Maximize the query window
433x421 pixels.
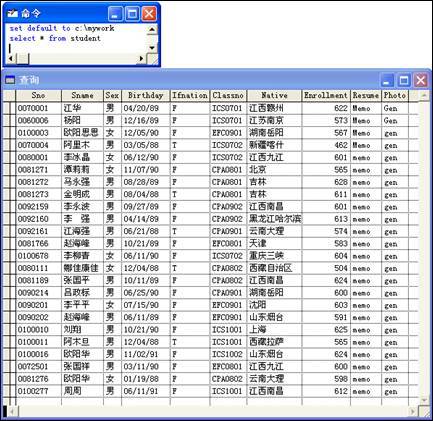[404, 80]
